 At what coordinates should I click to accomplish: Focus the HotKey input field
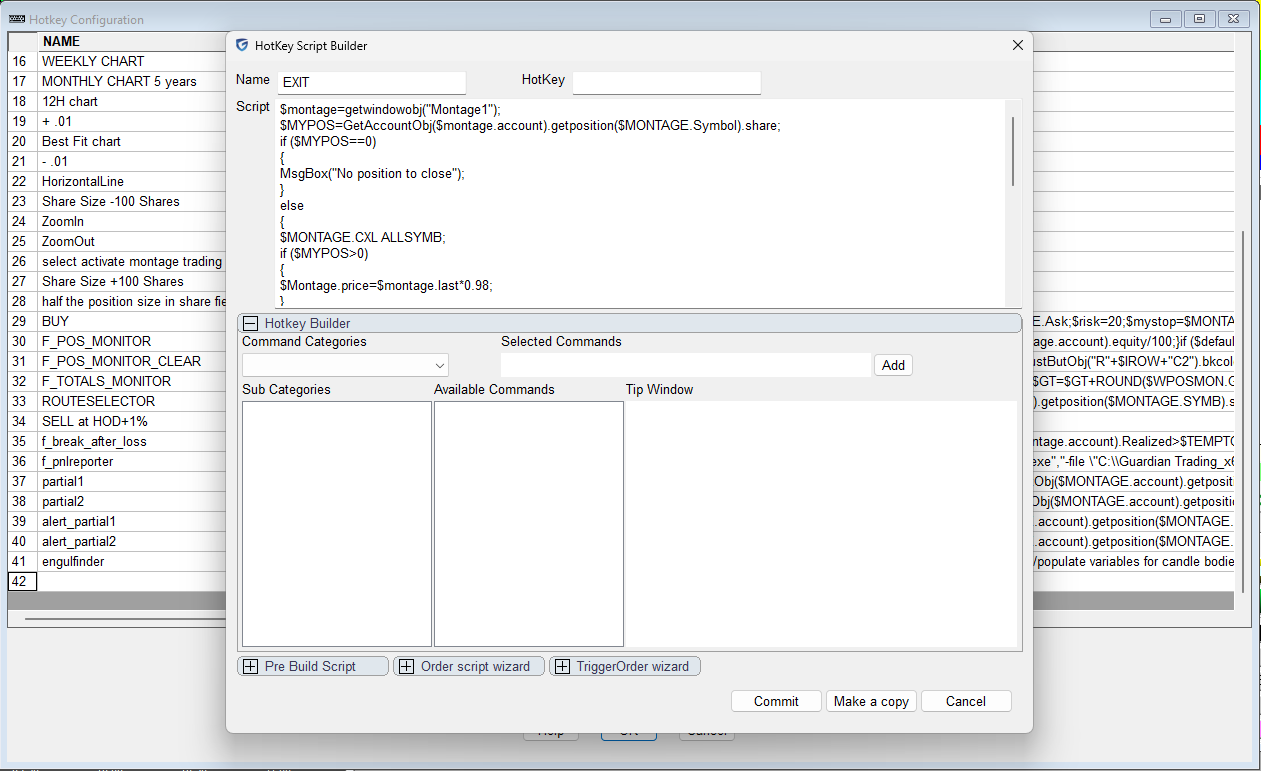coord(666,83)
